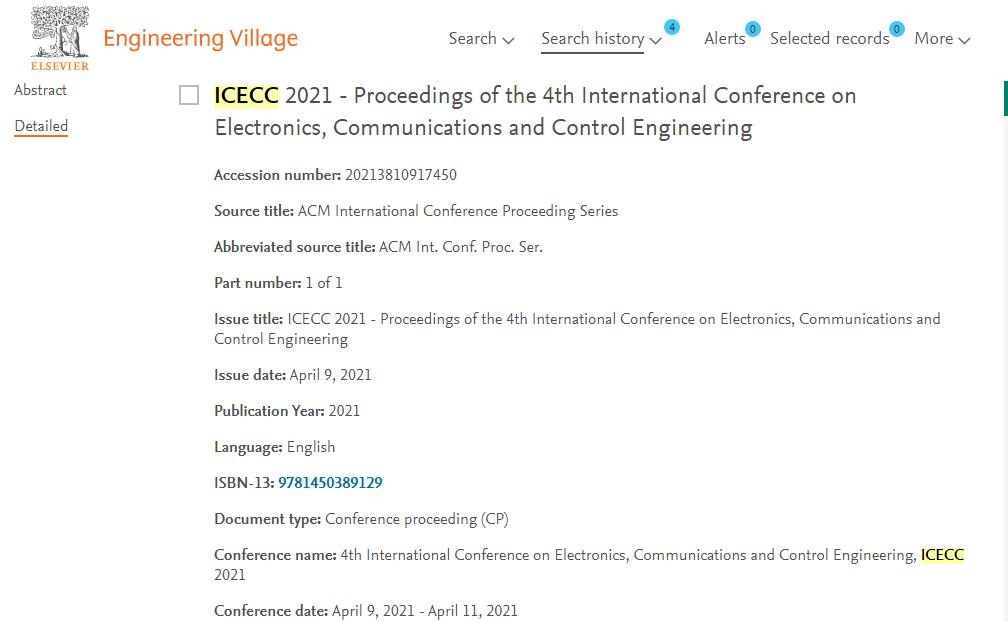Click the Search history count badge

pyautogui.click(x=672, y=27)
